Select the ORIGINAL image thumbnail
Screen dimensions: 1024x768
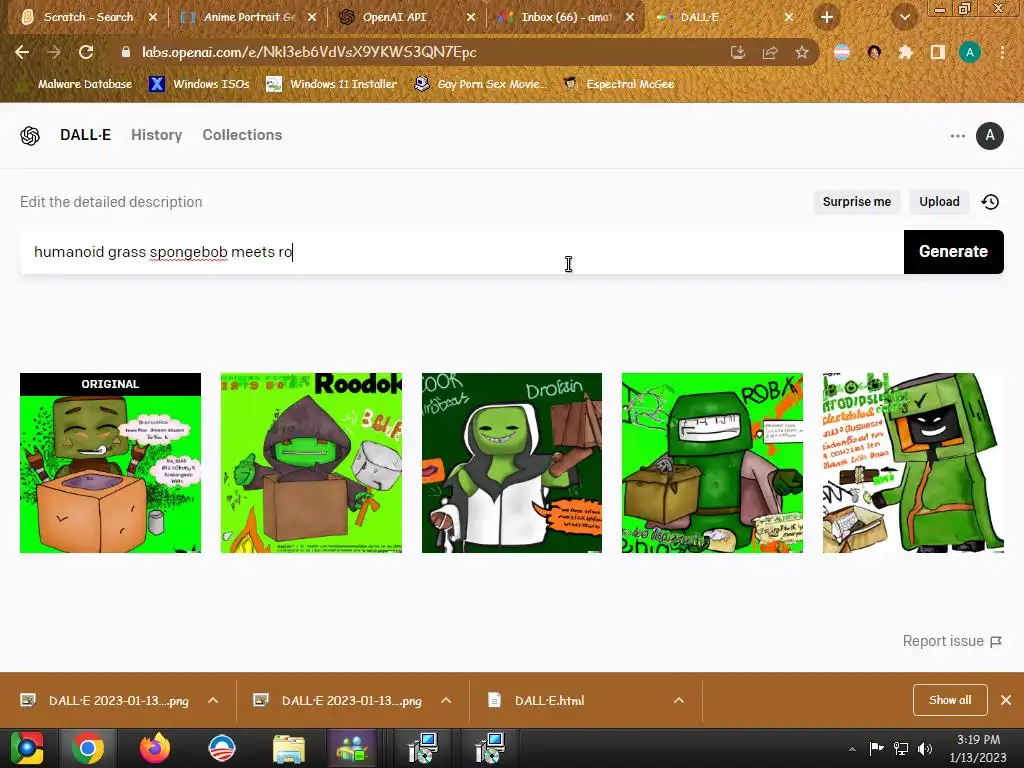[110, 463]
